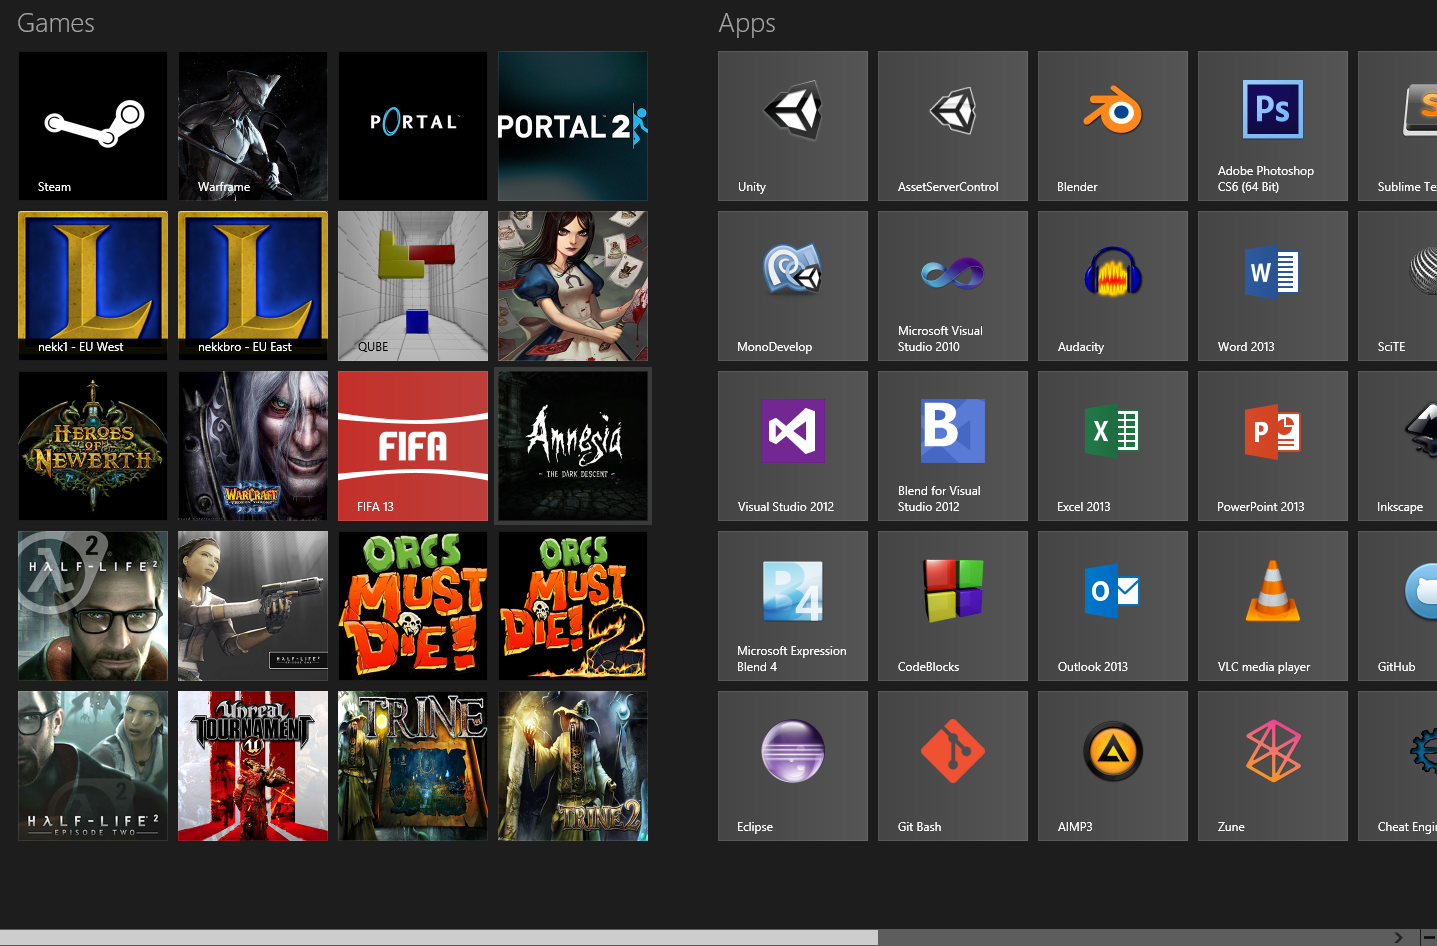Open Git Bash tile
The image size is (1437, 946).
point(953,766)
